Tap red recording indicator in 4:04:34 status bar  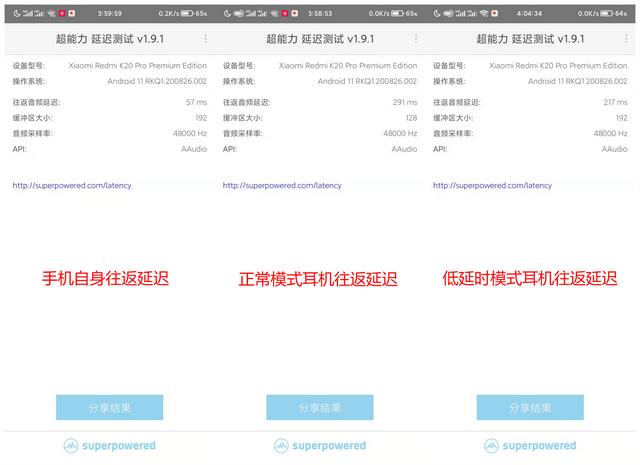495,13
